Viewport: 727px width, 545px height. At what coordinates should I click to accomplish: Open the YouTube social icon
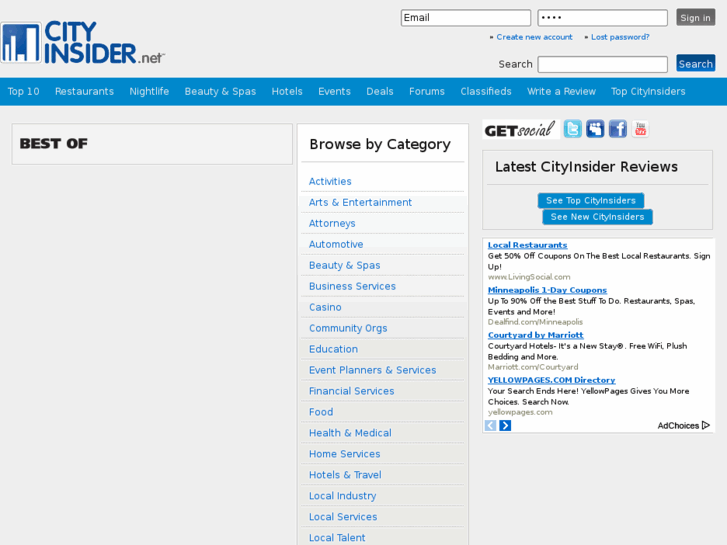pos(640,129)
